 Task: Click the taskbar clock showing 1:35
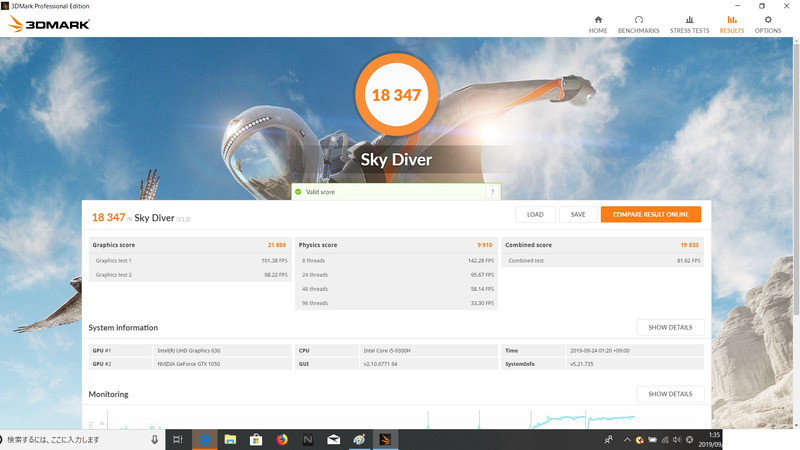pyautogui.click(x=710, y=439)
